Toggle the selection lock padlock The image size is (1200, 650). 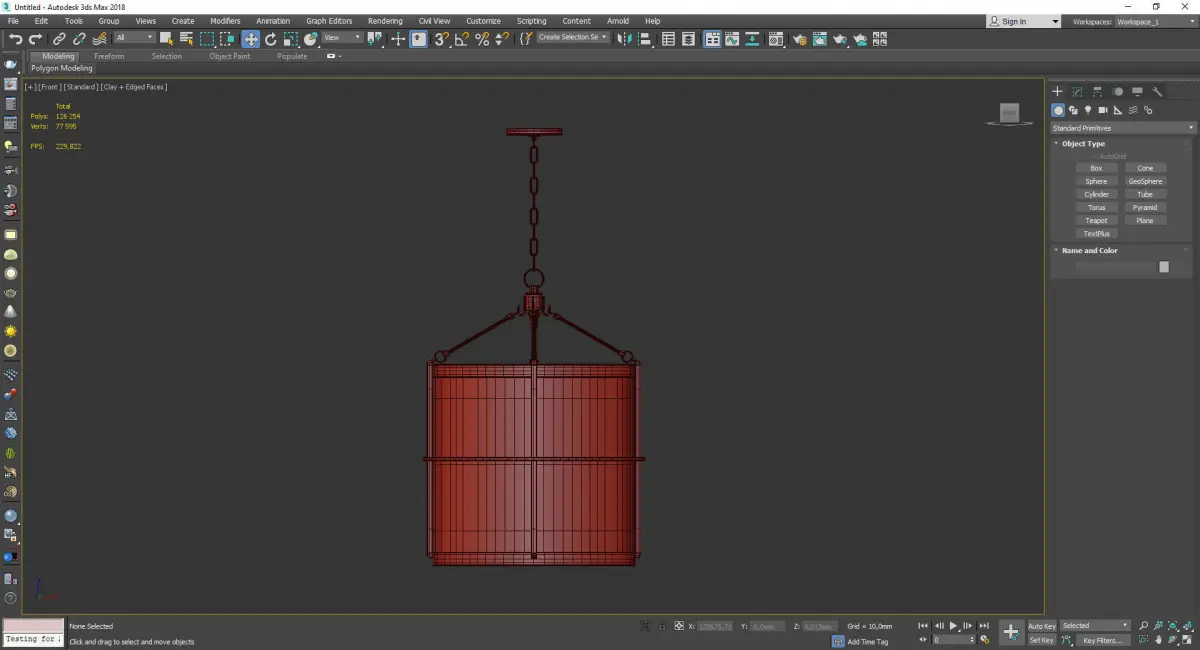pyautogui.click(x=661, y=626)
